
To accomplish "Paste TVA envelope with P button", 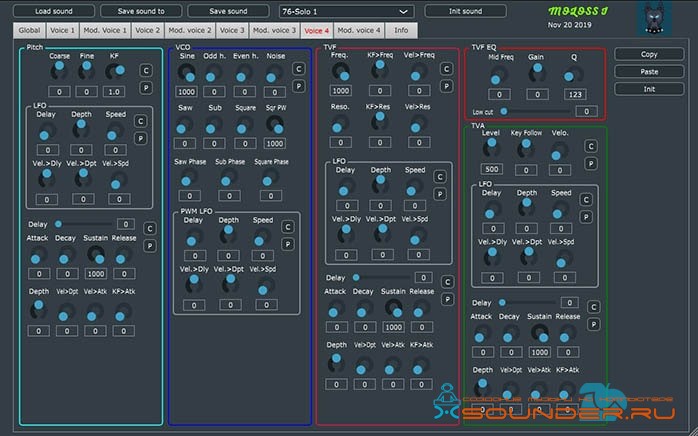I will tap(593, 324).
